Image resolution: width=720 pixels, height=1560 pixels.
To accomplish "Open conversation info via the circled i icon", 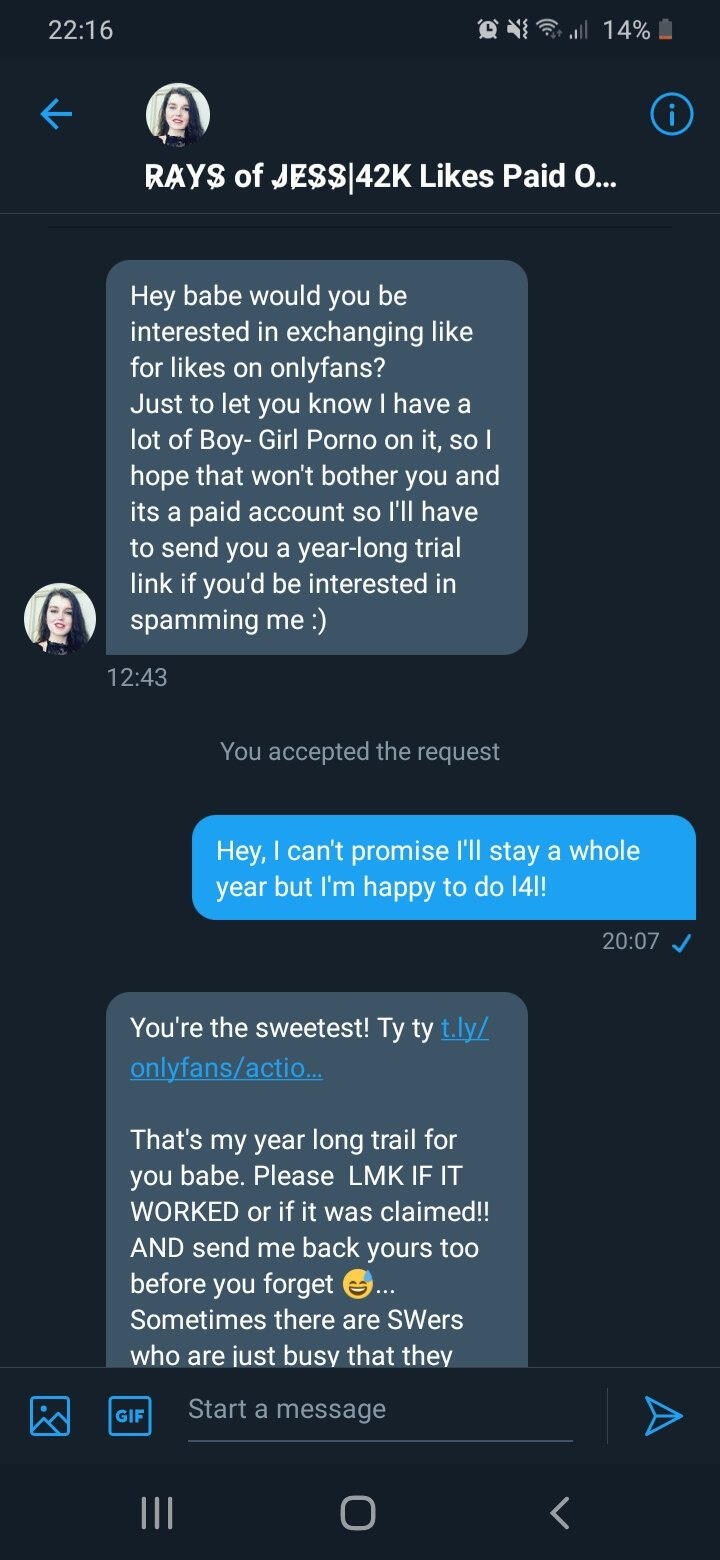I will pos(671,116).
